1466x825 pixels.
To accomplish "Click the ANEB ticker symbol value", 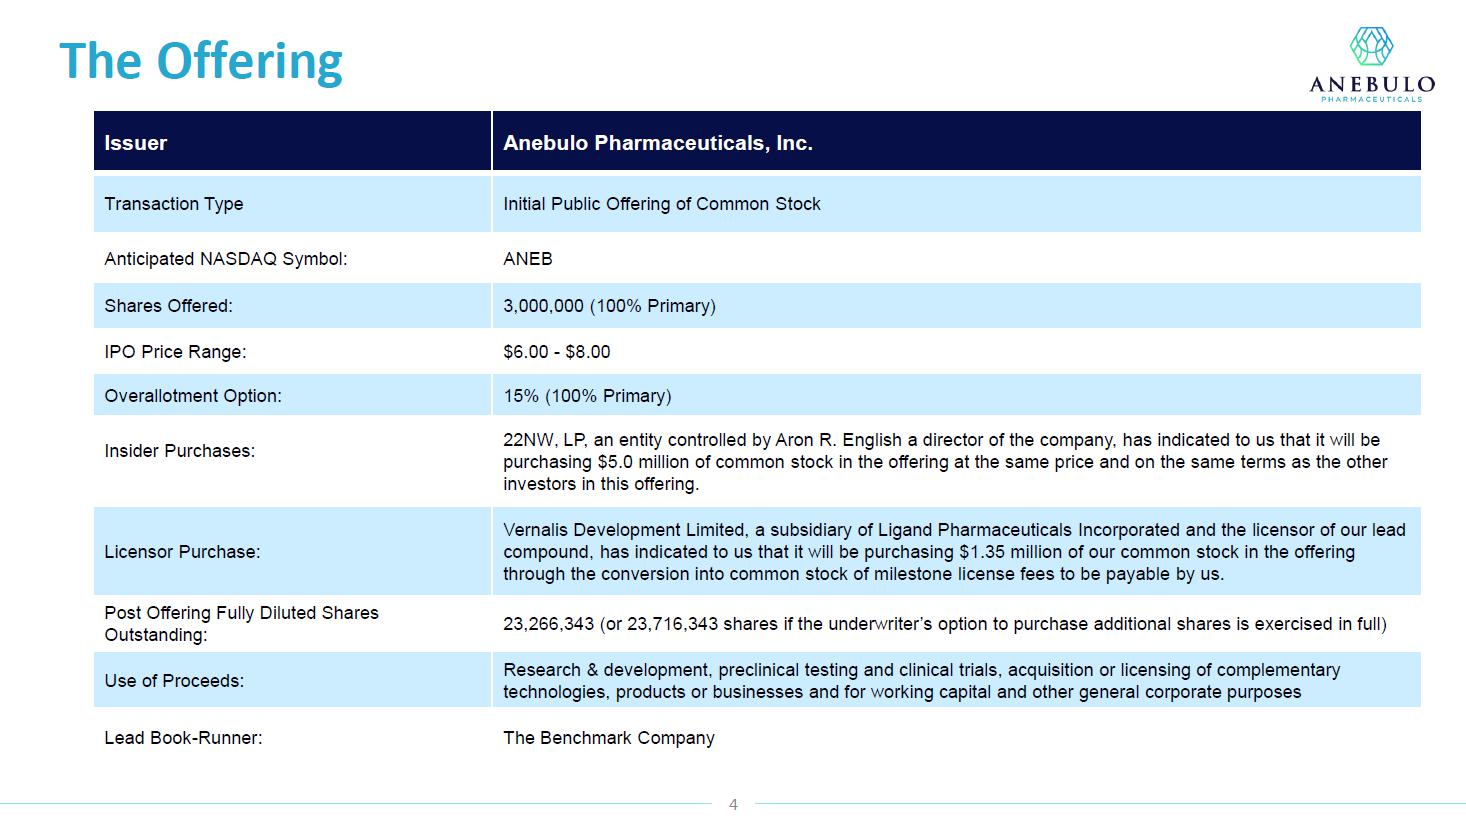I will coord(528,259).
